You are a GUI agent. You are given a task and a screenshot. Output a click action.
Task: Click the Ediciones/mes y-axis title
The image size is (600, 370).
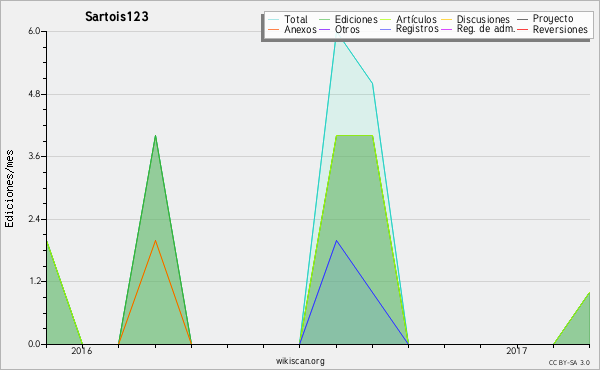click(9, 189)
